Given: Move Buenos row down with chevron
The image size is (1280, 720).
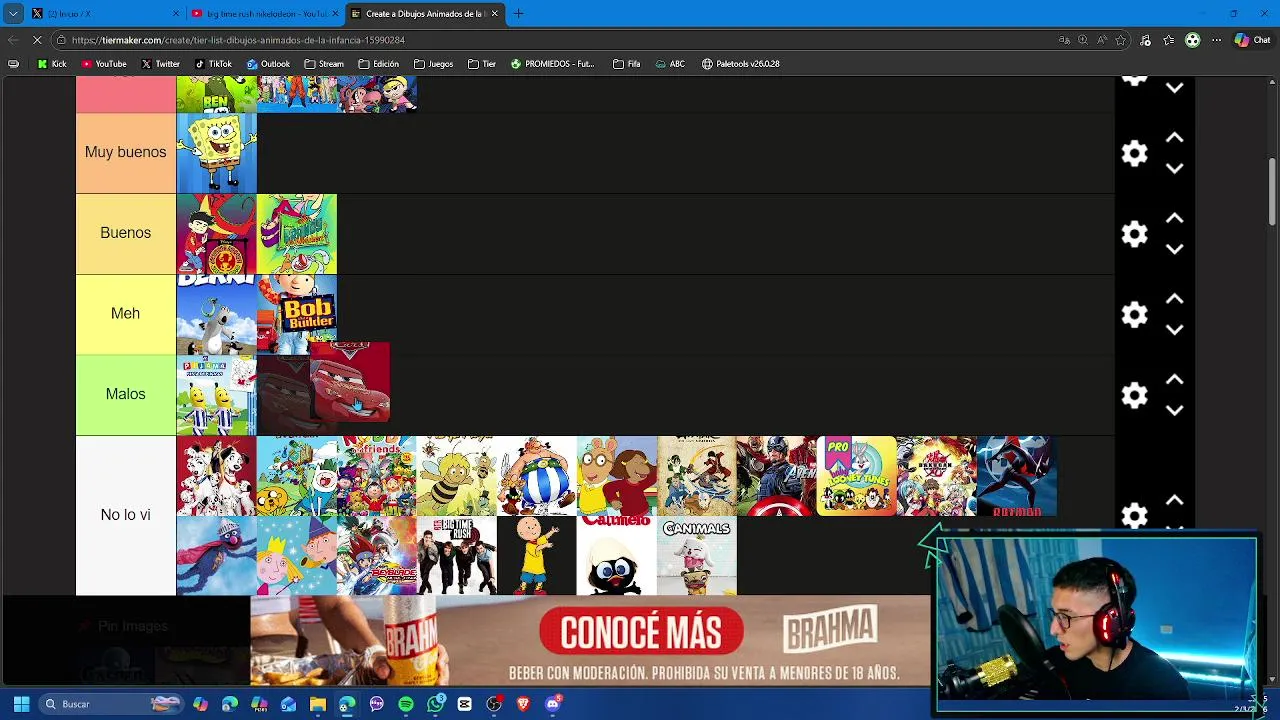Looking at the screenshot, I should tap(1175, 249).
